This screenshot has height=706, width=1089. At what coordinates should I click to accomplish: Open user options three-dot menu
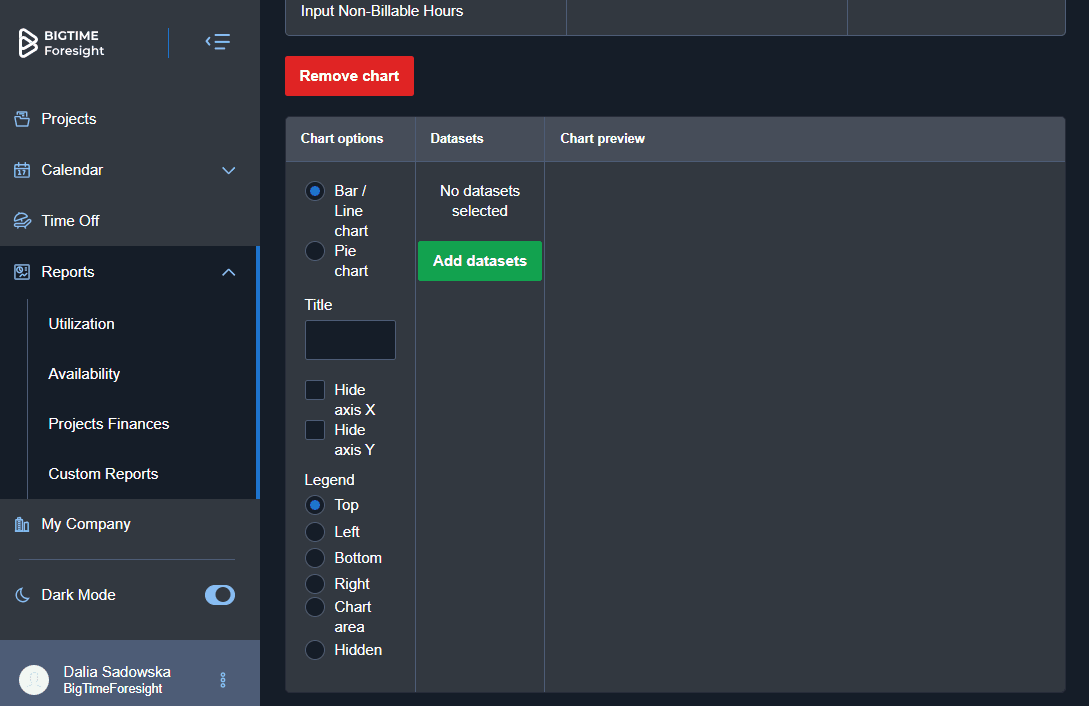223,680
